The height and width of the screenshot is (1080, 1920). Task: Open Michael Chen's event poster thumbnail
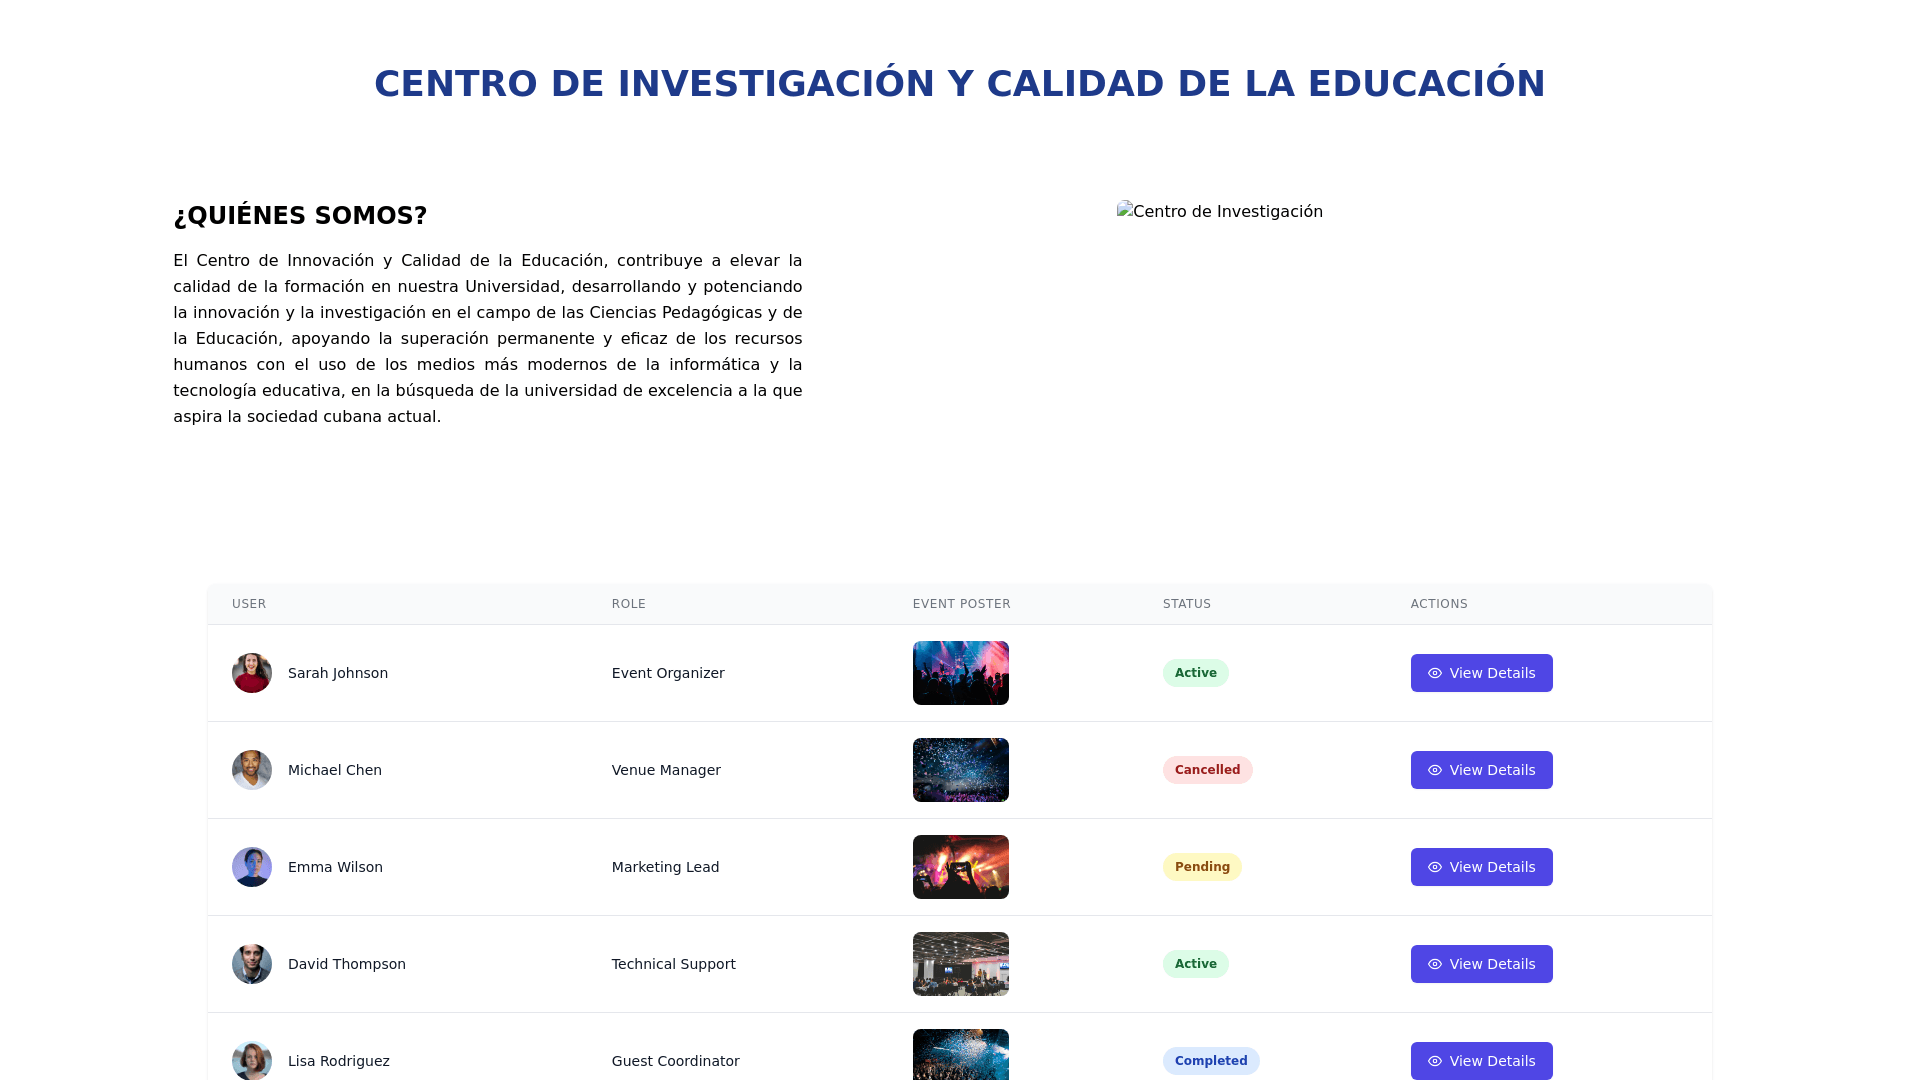960,770
